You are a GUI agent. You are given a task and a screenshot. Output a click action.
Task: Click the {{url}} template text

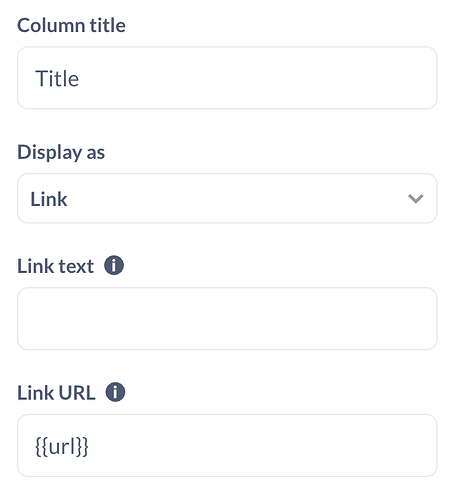[x=62, y=446]
